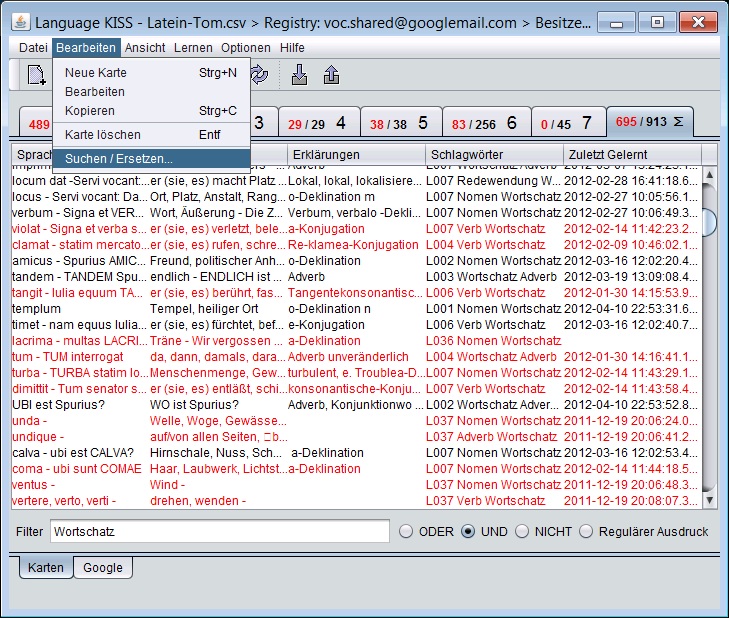Select the 'undique -' row
The height and width of the screenshot is (618, 729).
pos(356,437)
